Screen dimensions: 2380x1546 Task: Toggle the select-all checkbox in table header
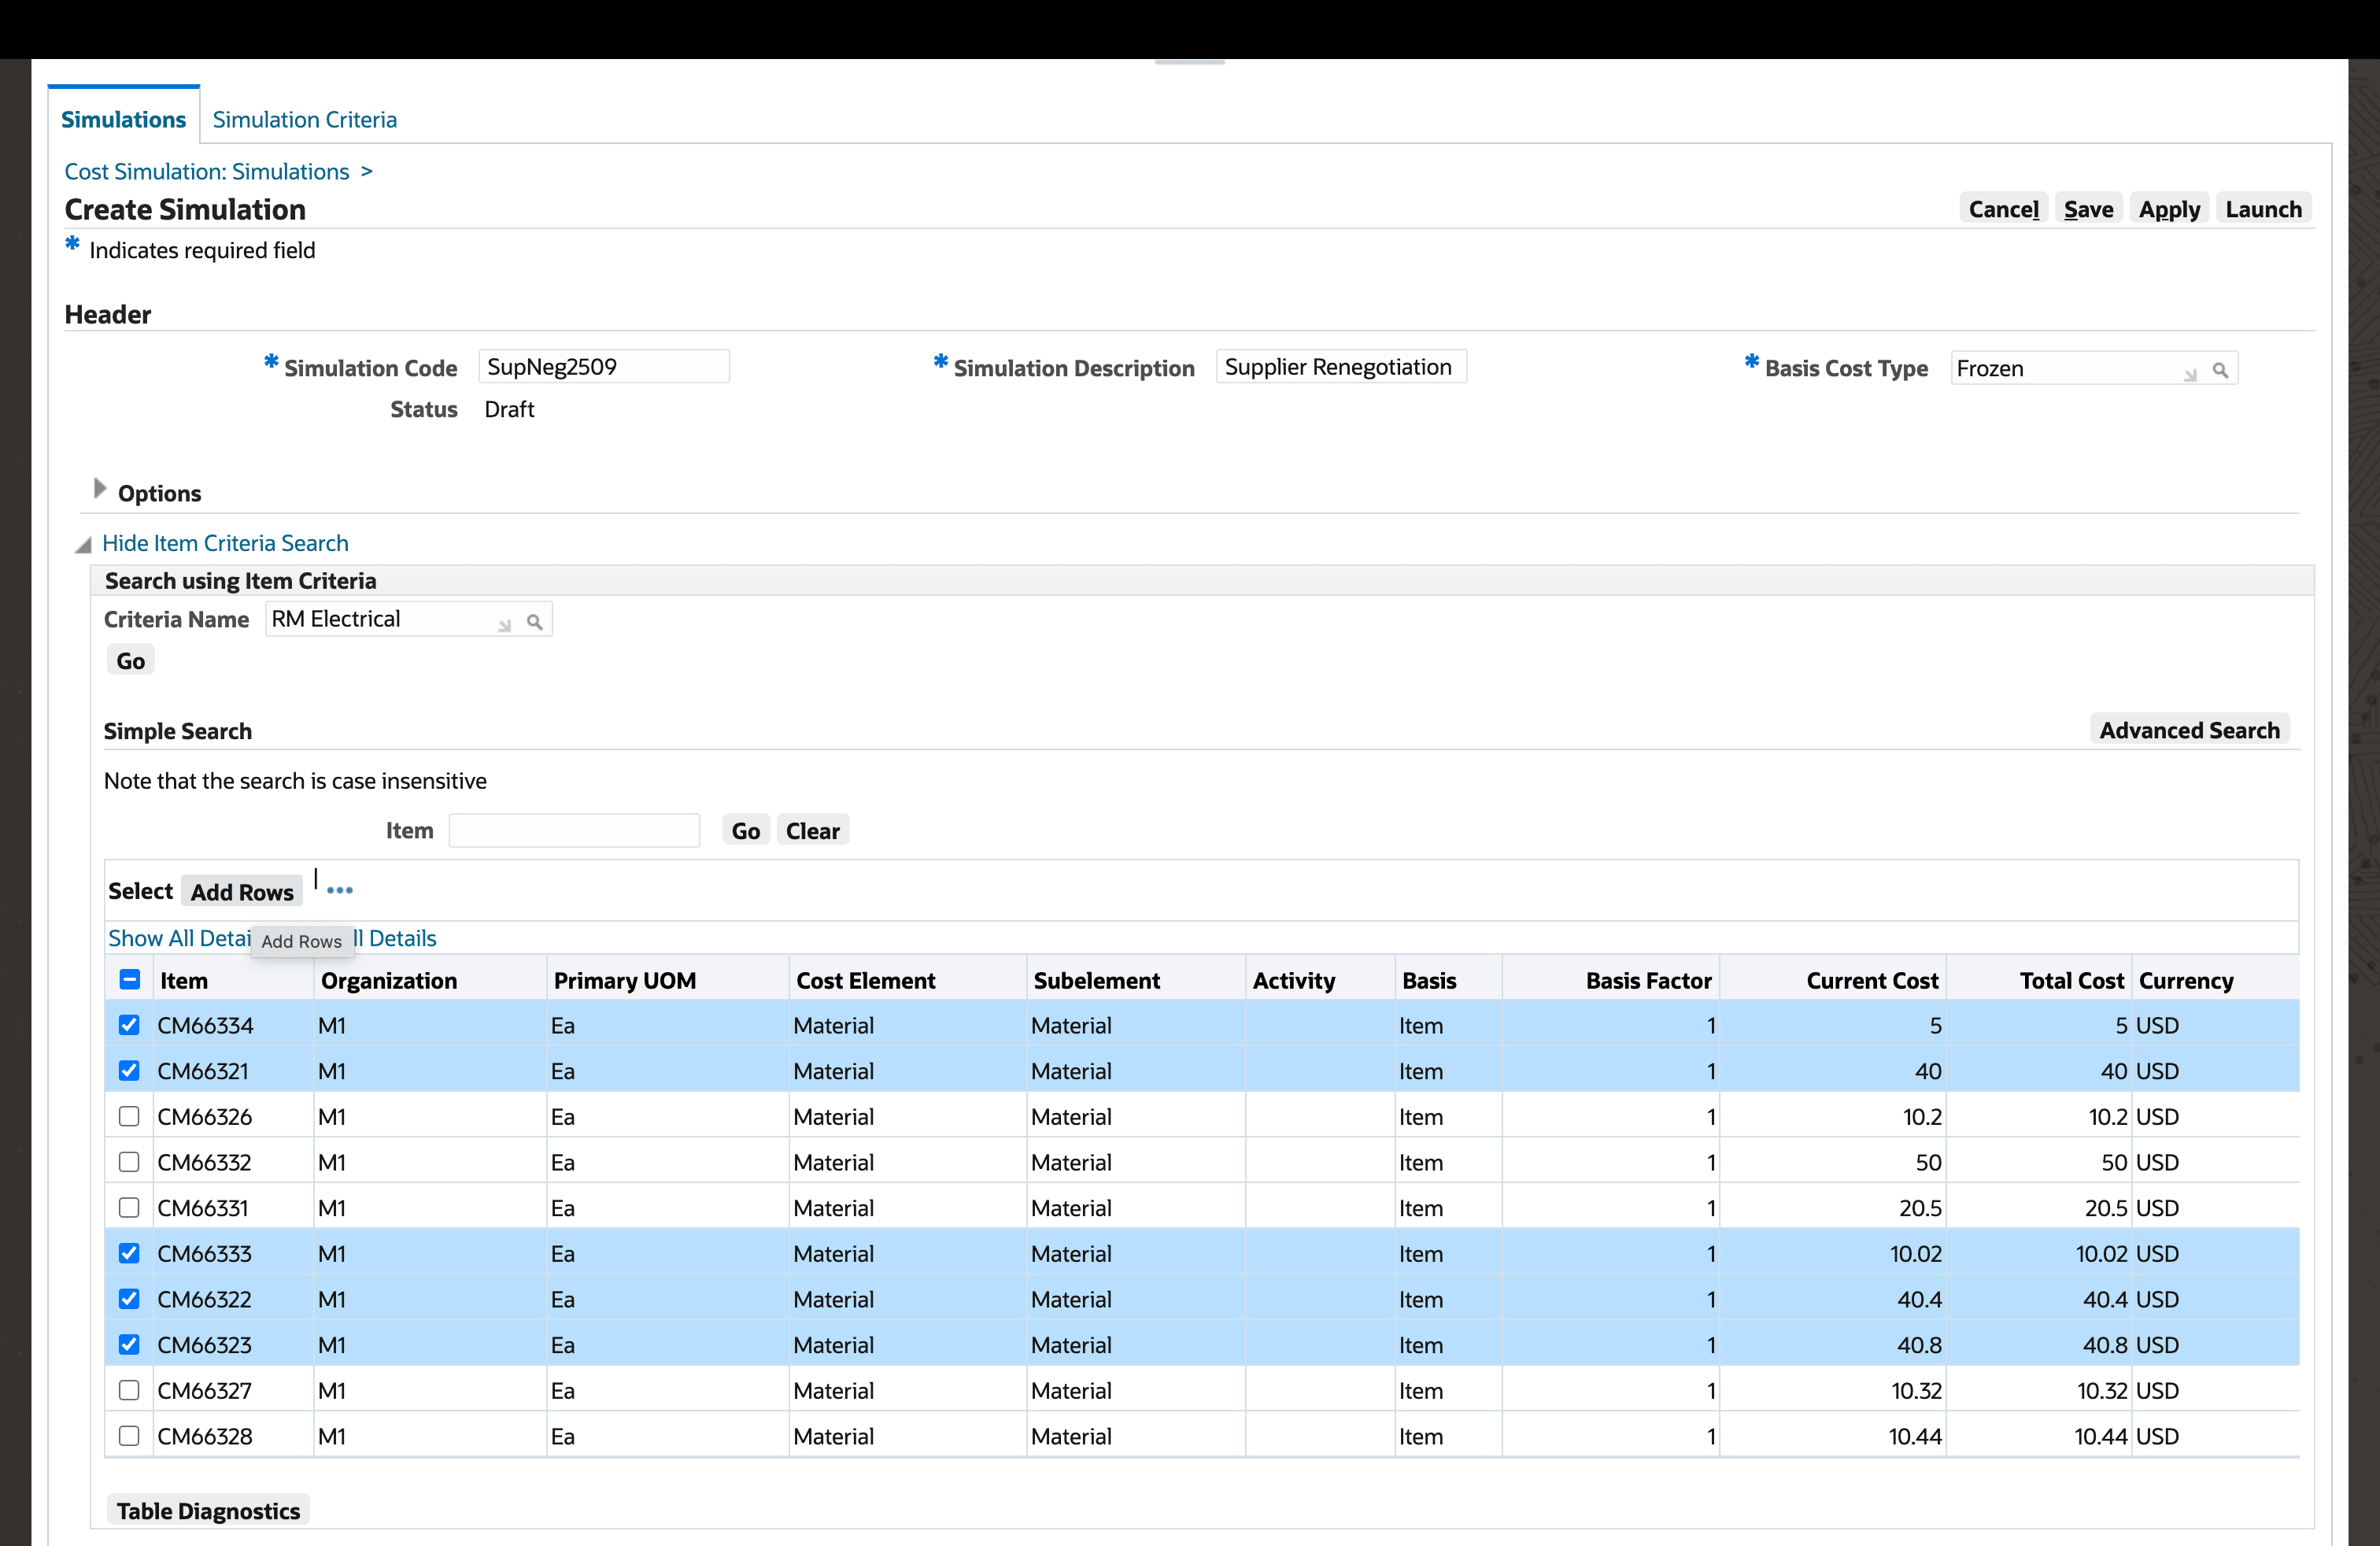[129, 980]
